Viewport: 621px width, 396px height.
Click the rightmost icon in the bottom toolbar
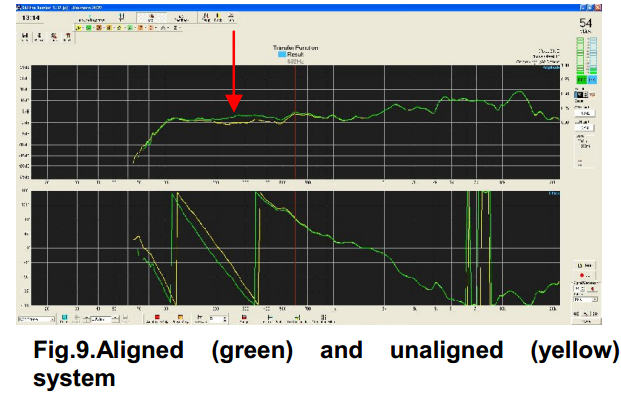(x=324, y=319)
